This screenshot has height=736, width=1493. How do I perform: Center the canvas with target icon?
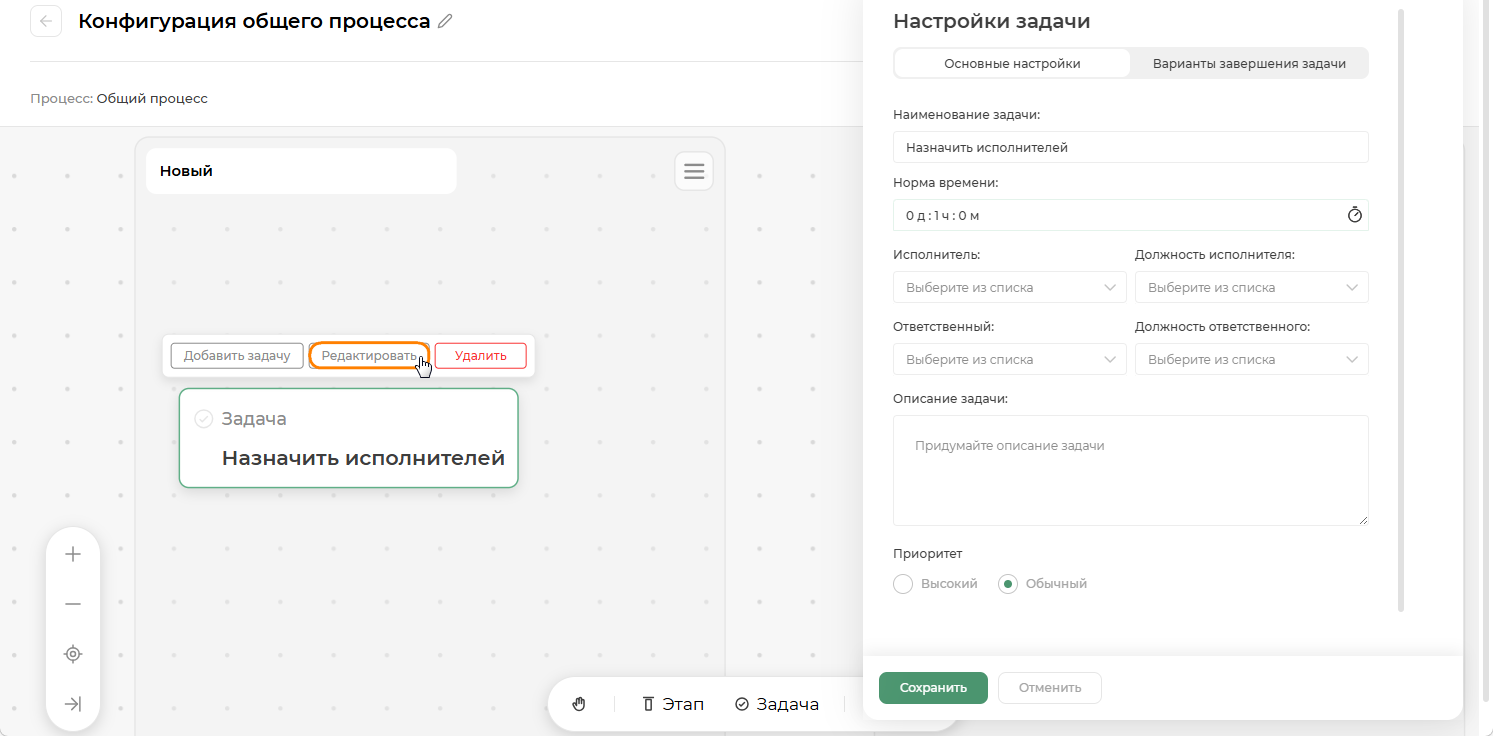pos(73,654)
